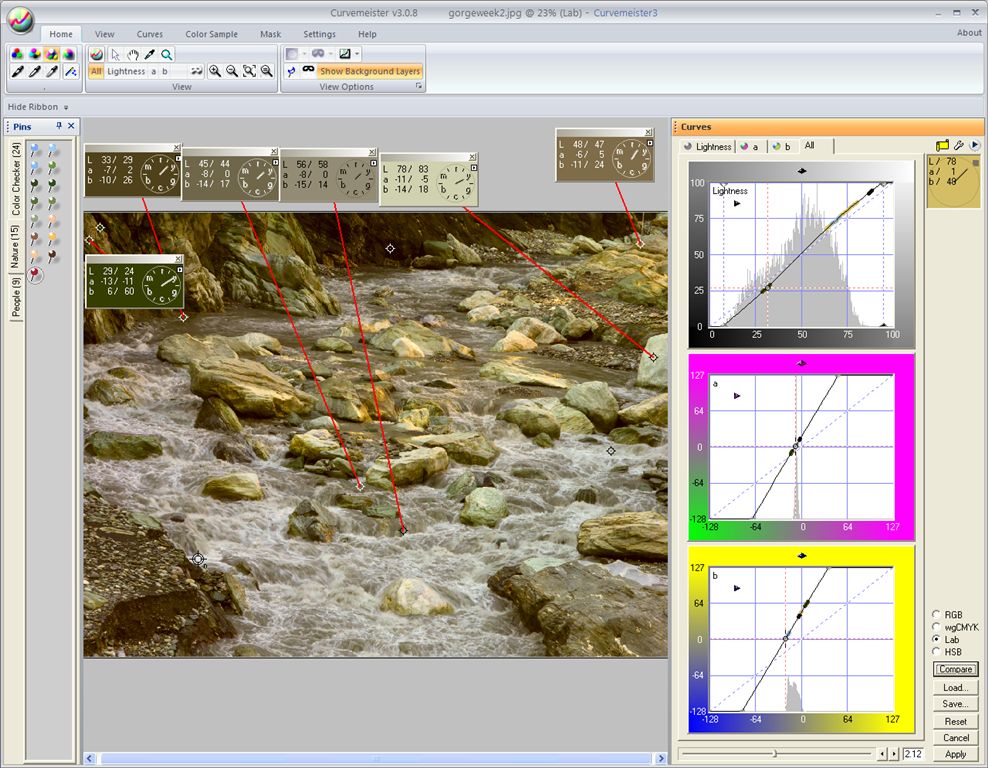Click the zoom out magnifier icon

click(232, 71)
